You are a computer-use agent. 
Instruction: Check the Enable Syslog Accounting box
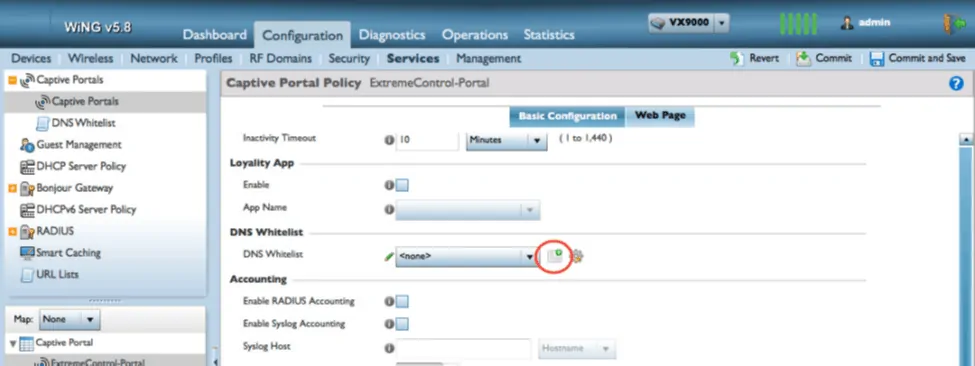[x=402, y=324]
